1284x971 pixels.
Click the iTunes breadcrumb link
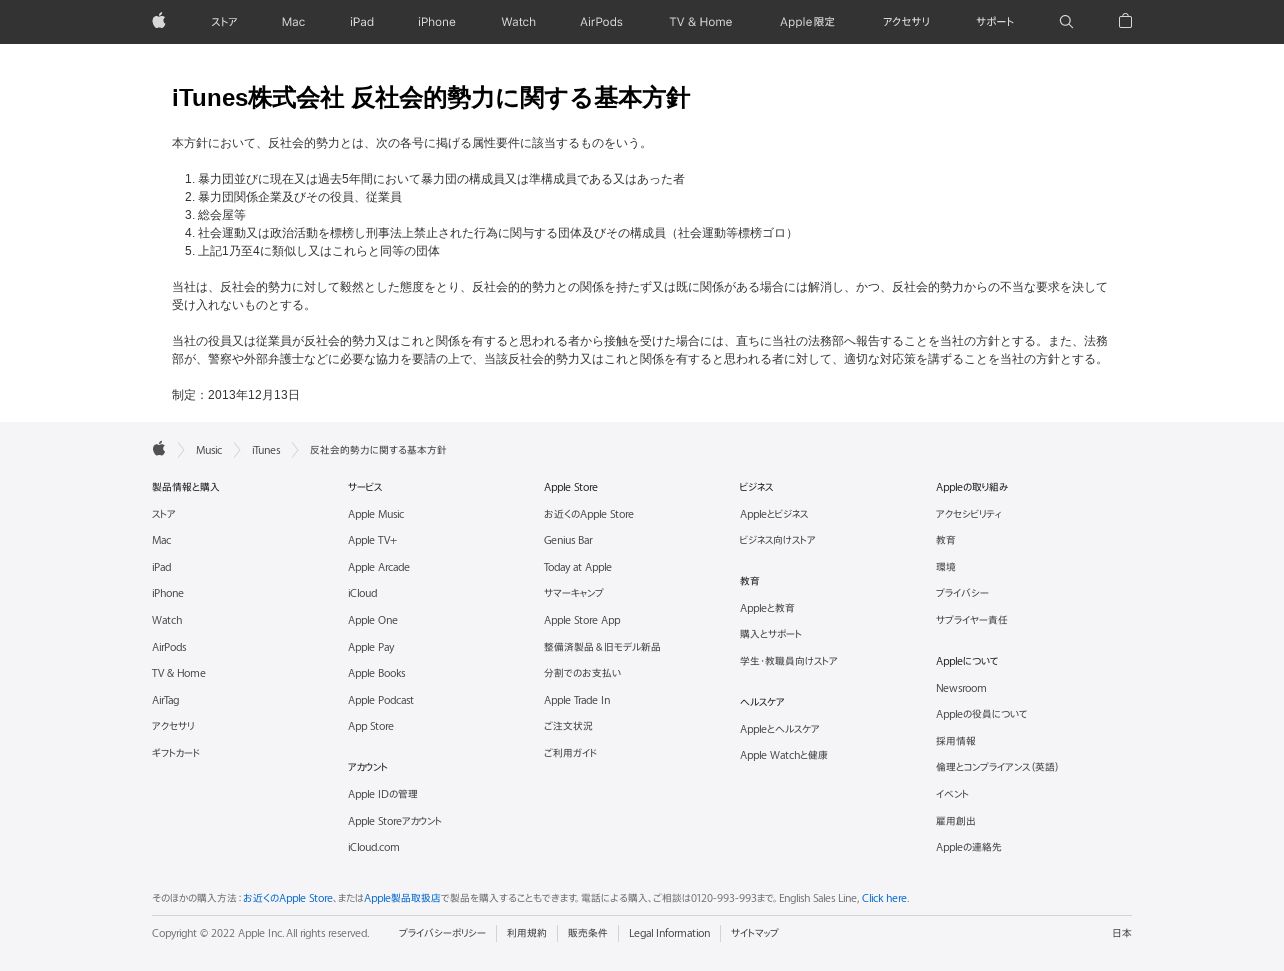[x=266, y=450]
